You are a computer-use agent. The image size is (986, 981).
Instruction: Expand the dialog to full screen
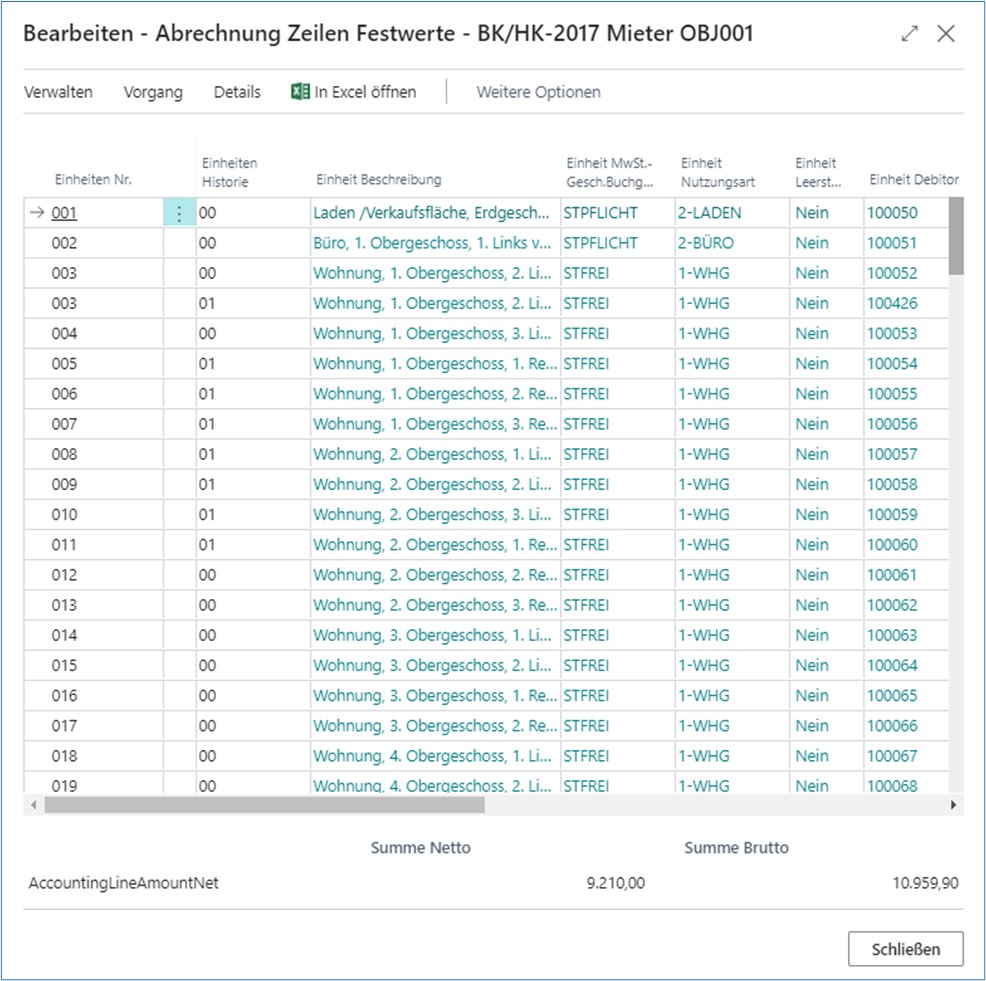[909, 34]
